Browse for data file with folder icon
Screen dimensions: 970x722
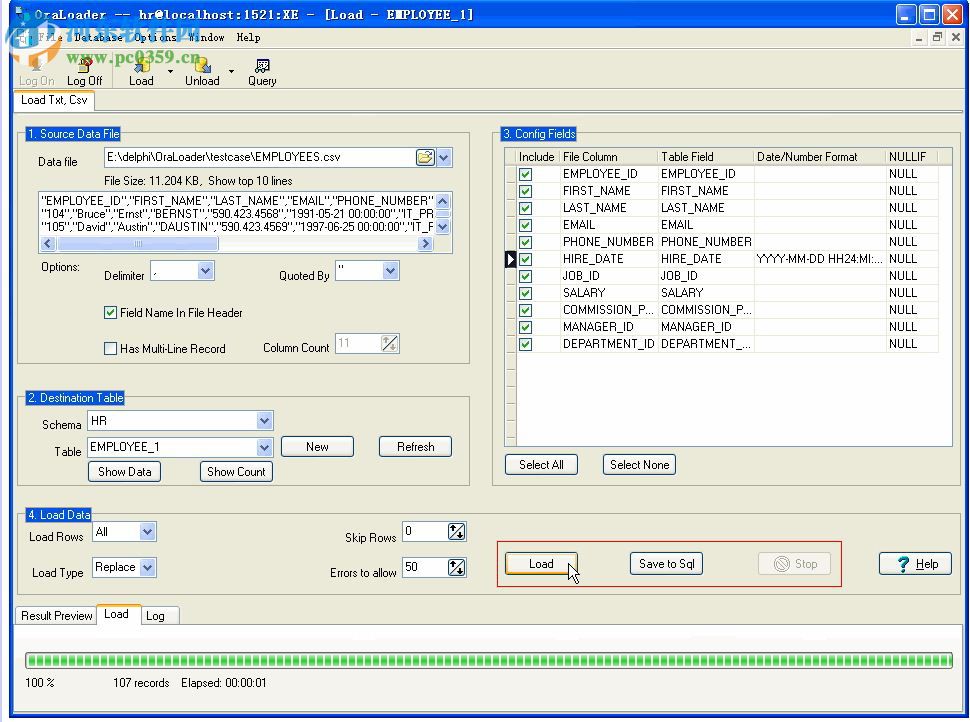point(425,157)
